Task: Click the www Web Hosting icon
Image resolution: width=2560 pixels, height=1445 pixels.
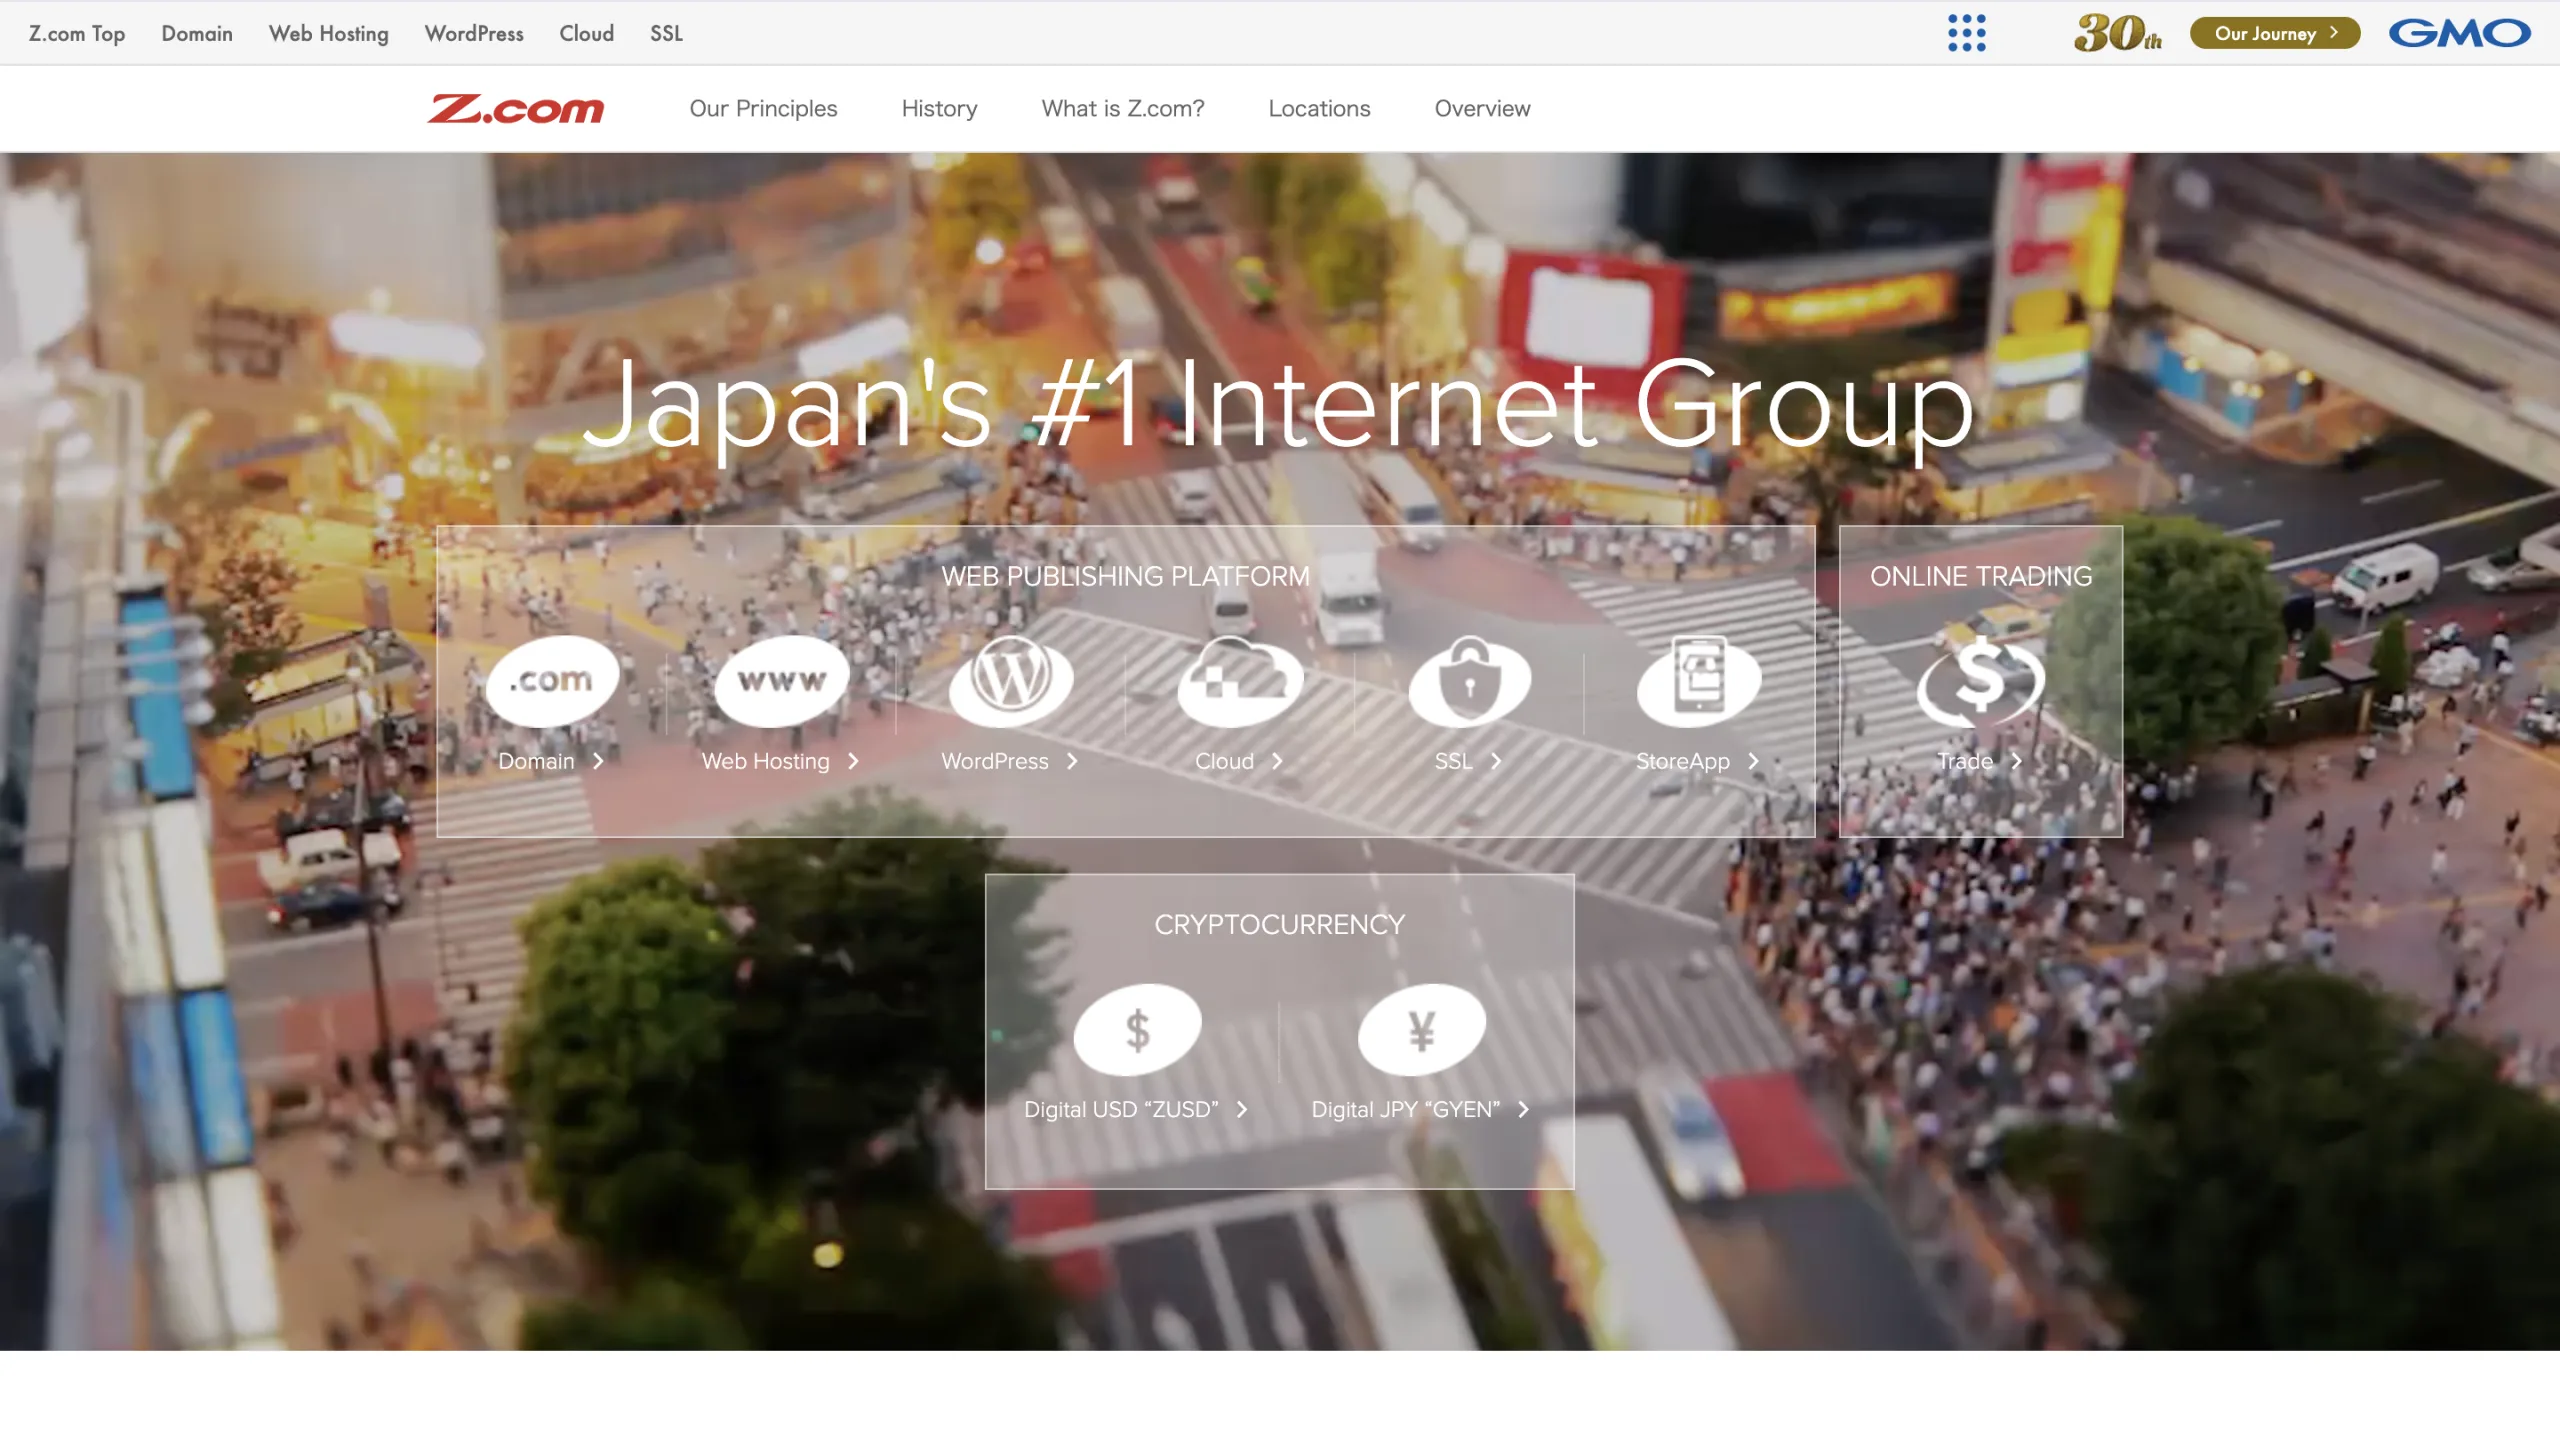Action: 782,681
